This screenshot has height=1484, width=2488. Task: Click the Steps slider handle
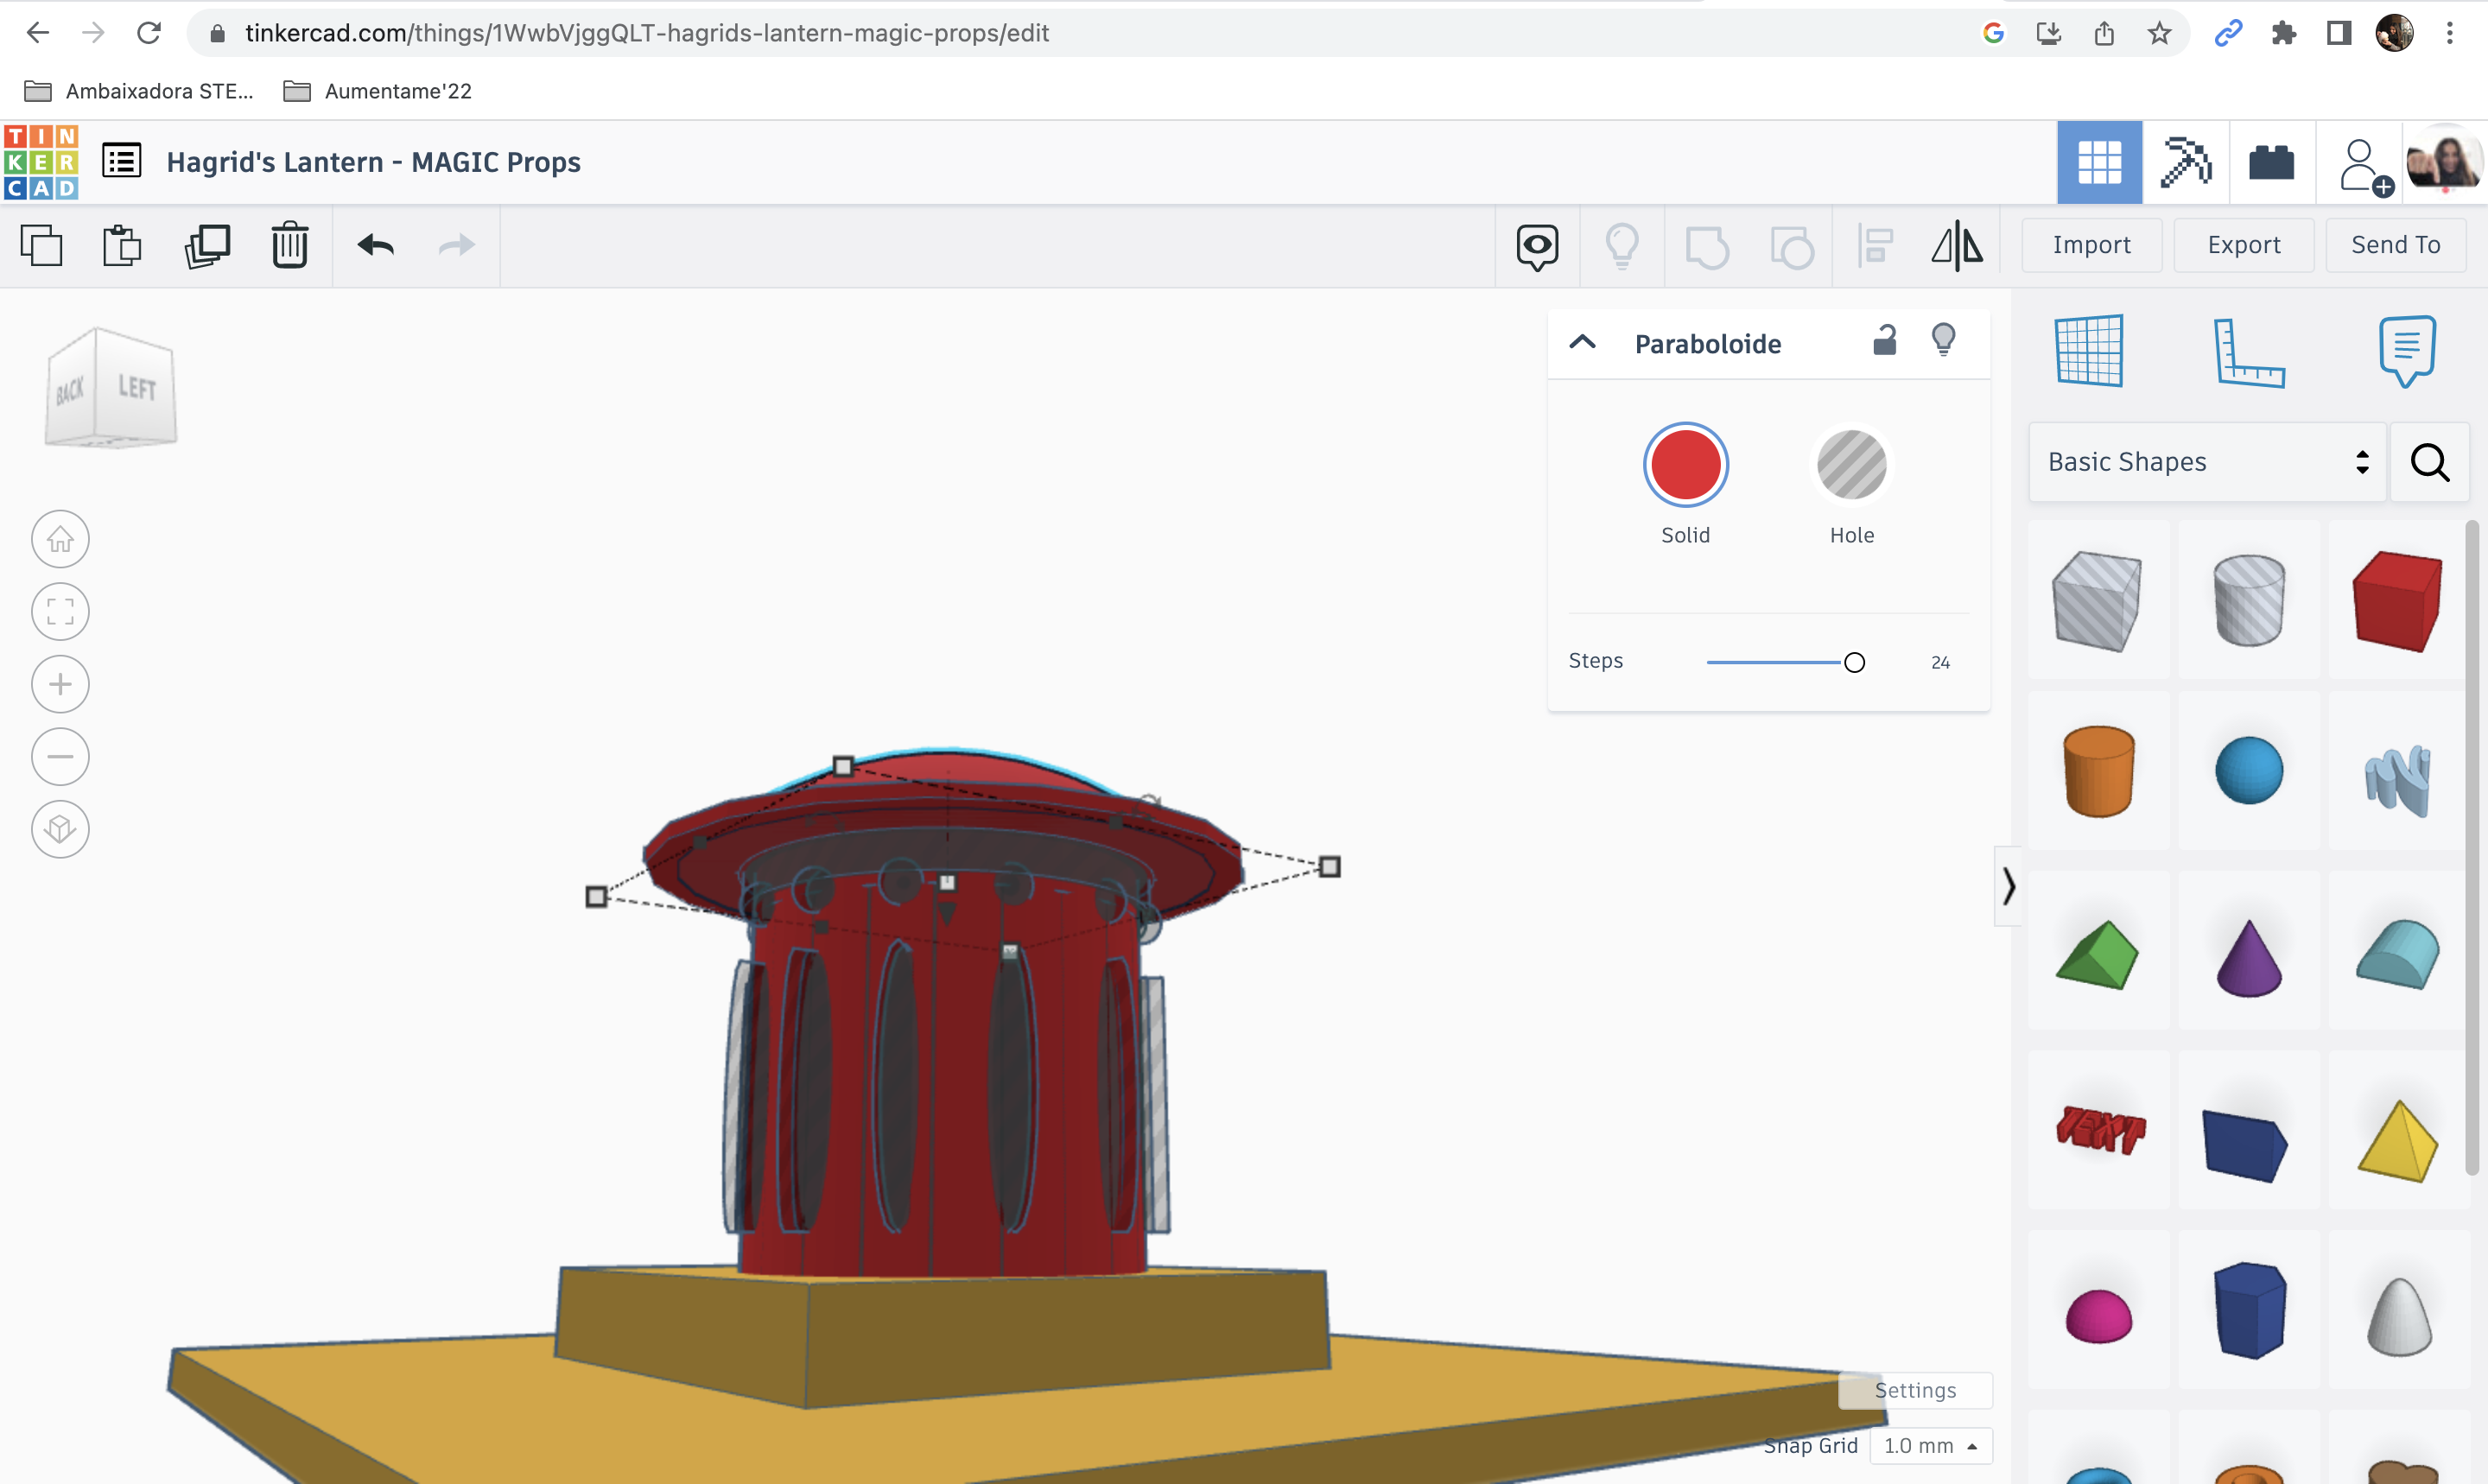point(1854,661)
